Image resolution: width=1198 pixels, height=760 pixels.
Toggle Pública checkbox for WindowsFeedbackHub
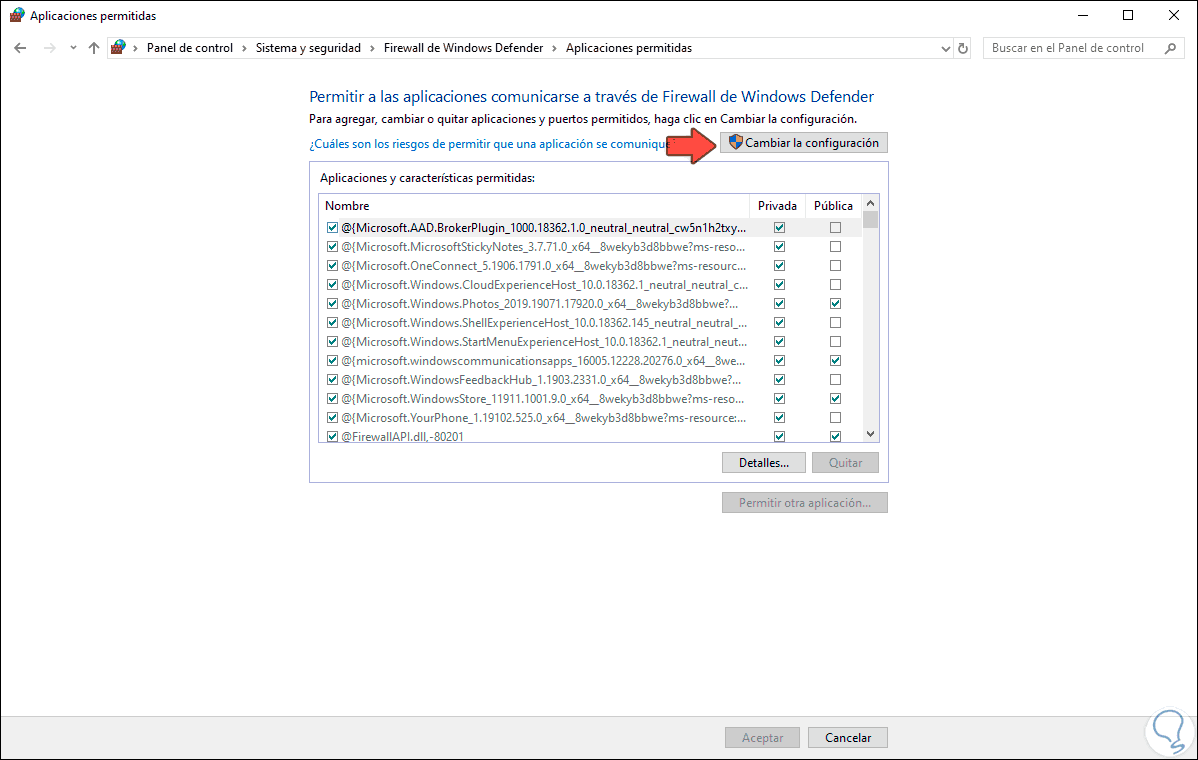835,380
